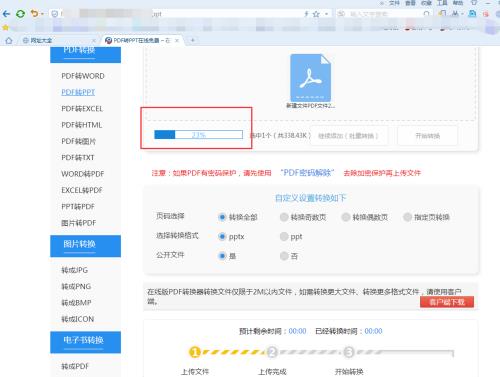The width and height of the screenshot is (500, 377).
Task: Choose ppt as conversion format
Action: (x=284, y=237)
